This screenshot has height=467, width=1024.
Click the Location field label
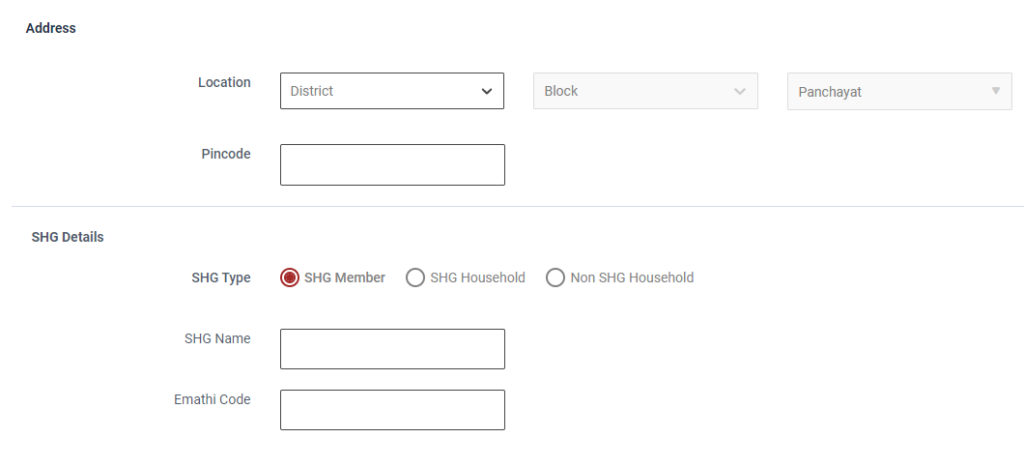224,83
